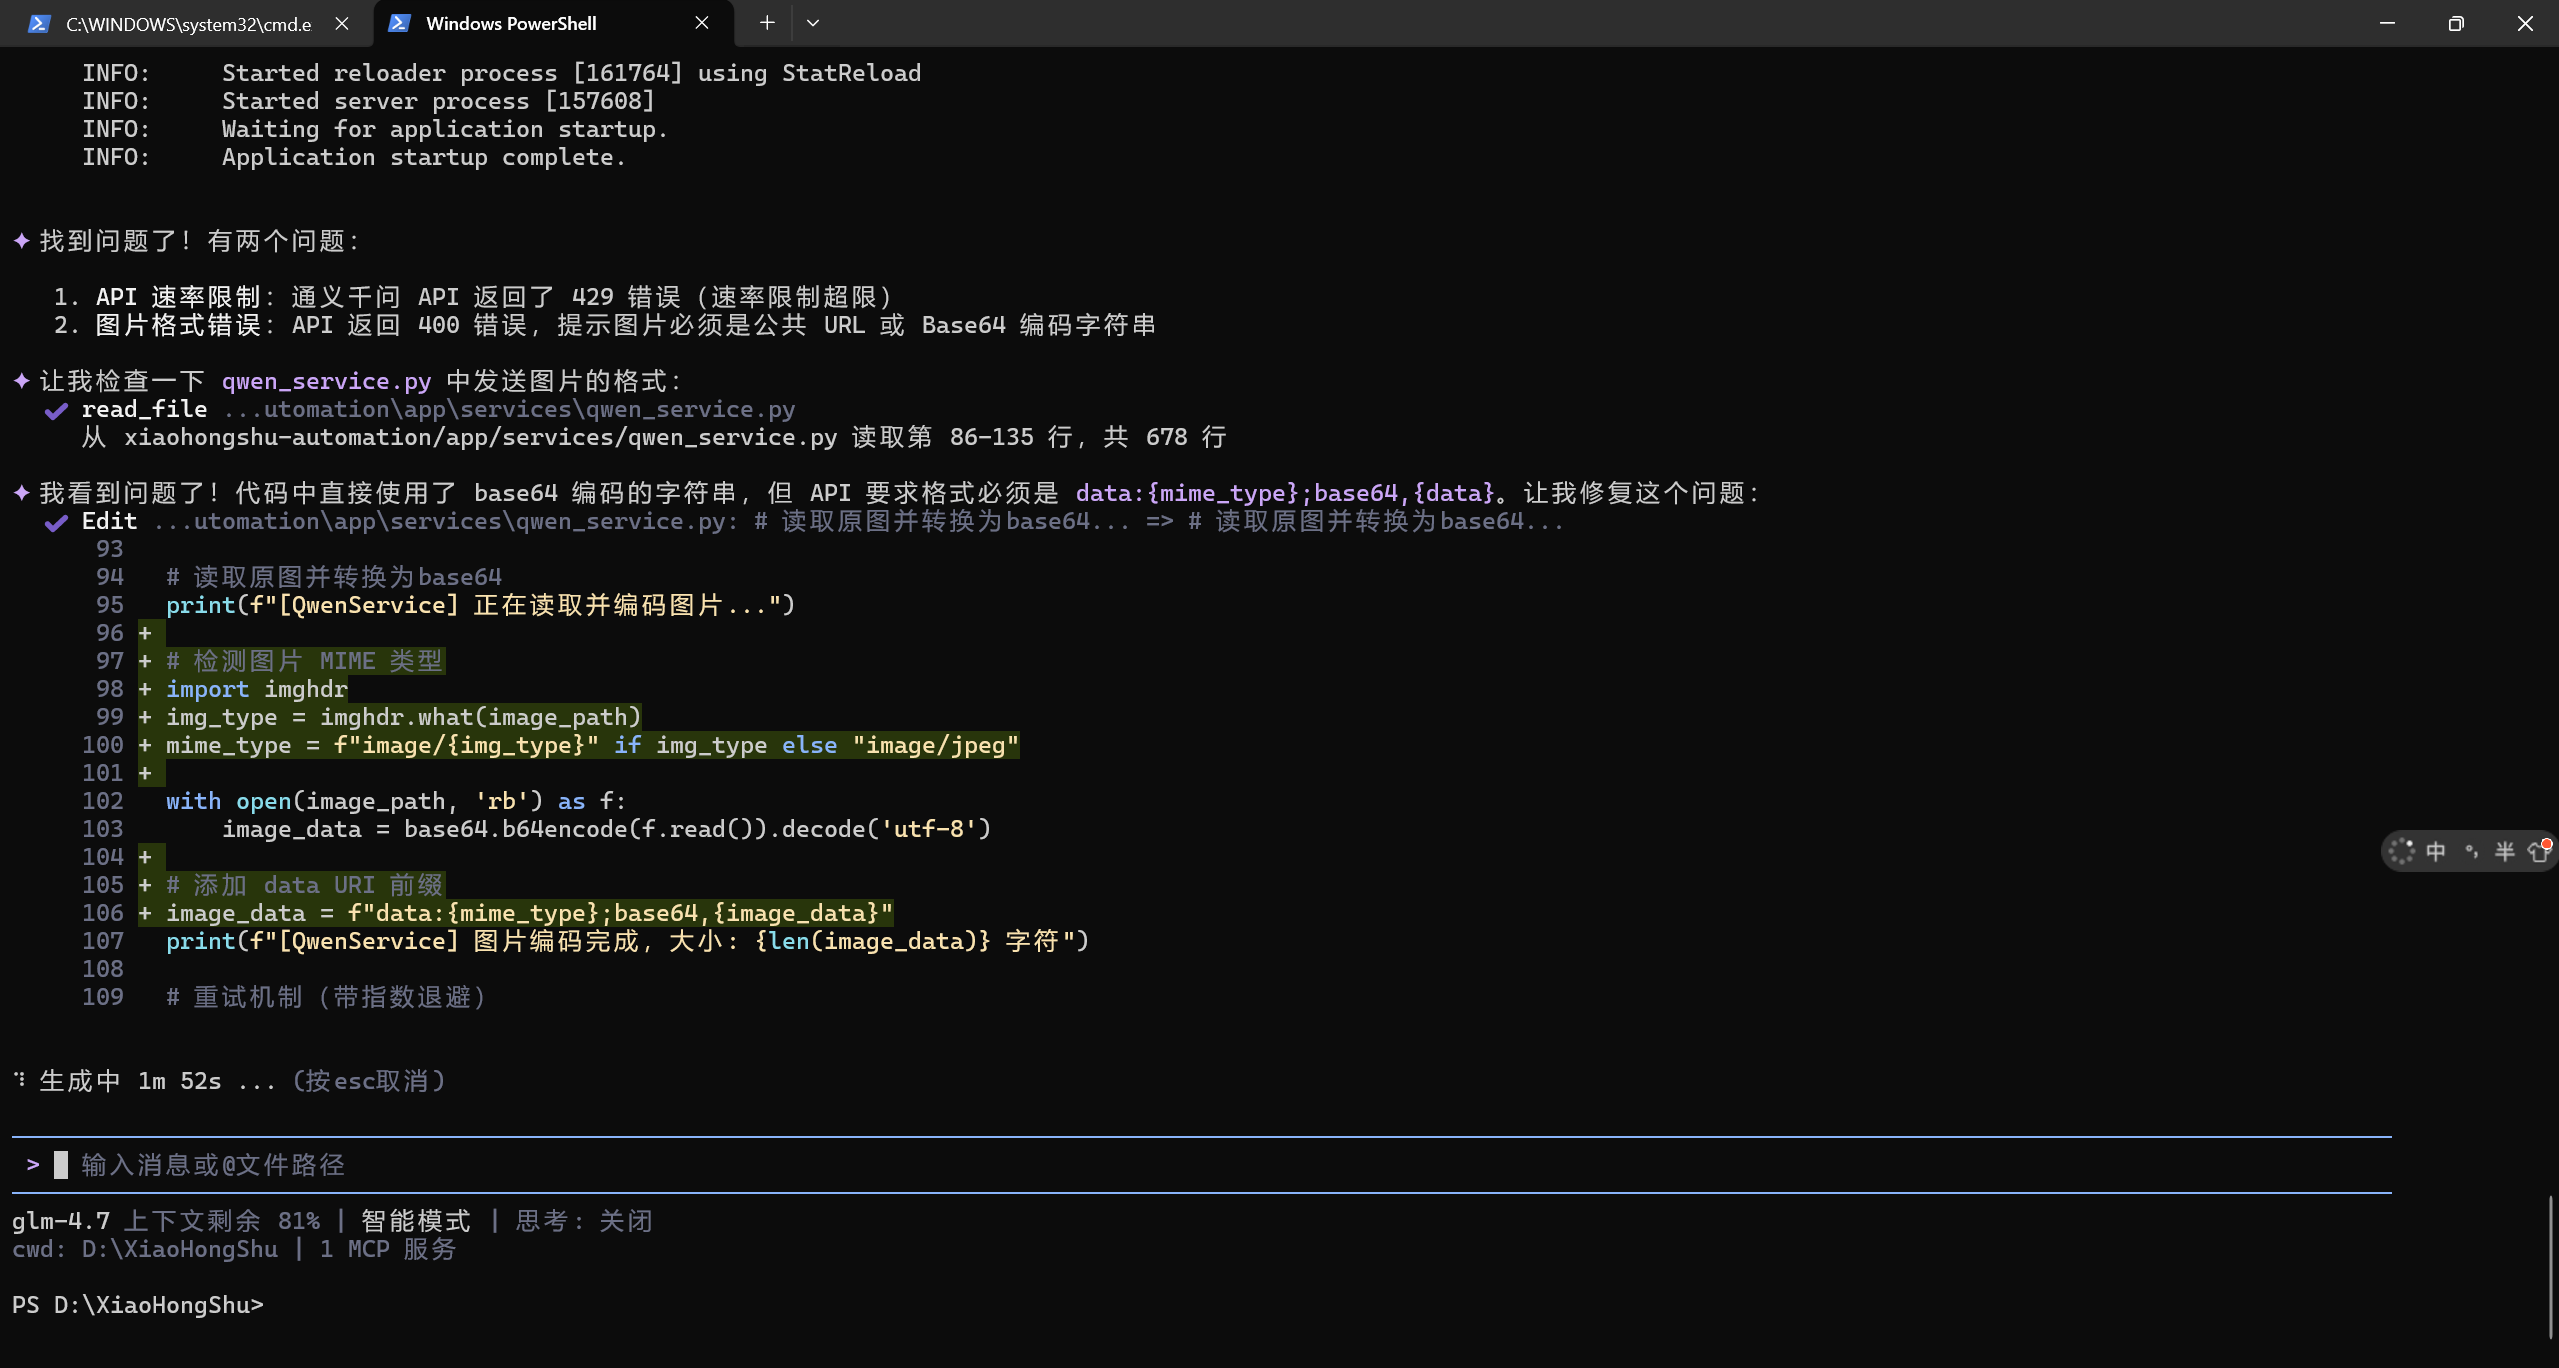Image resolution: width=2559 pixels, height=1368 pixels.
Task: Open the new tab profile dropdown arrow
Action: point(813,23)
